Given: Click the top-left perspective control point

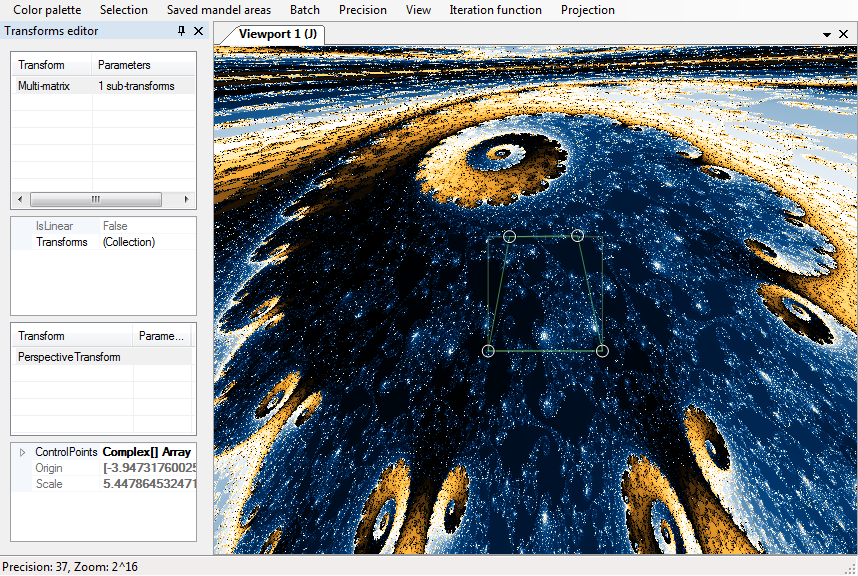Looking at the screenshot, I should pyautogui.click(x=509, y=236).
